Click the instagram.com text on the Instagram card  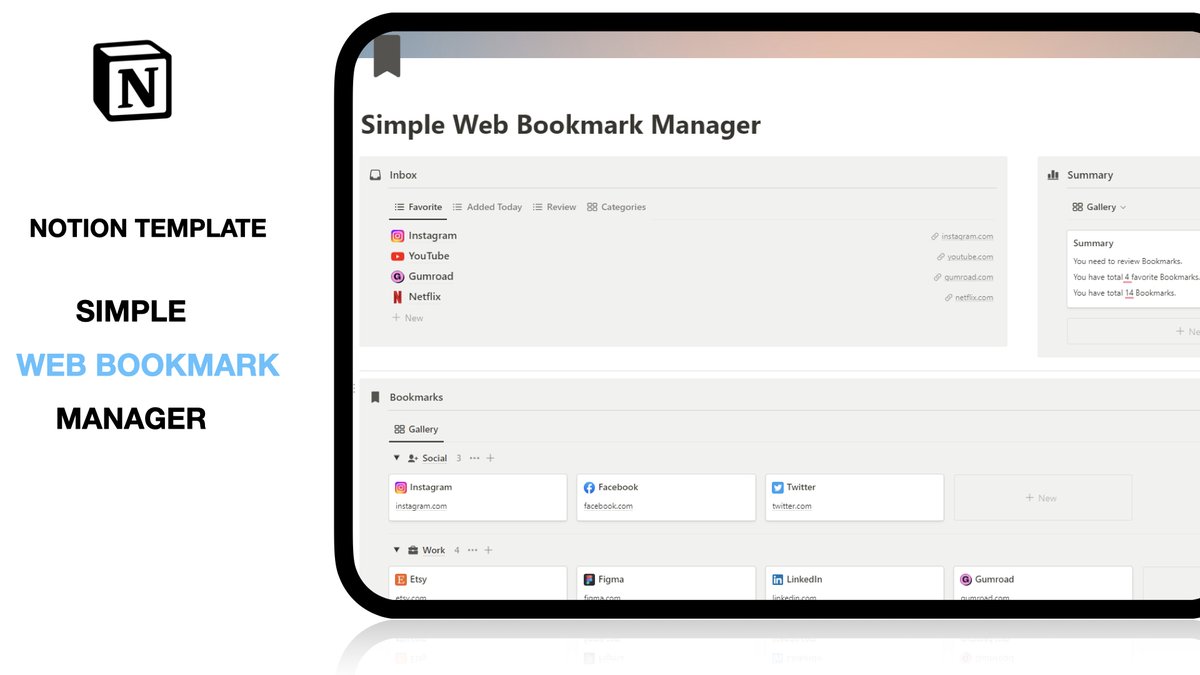(x=421, y=506)
